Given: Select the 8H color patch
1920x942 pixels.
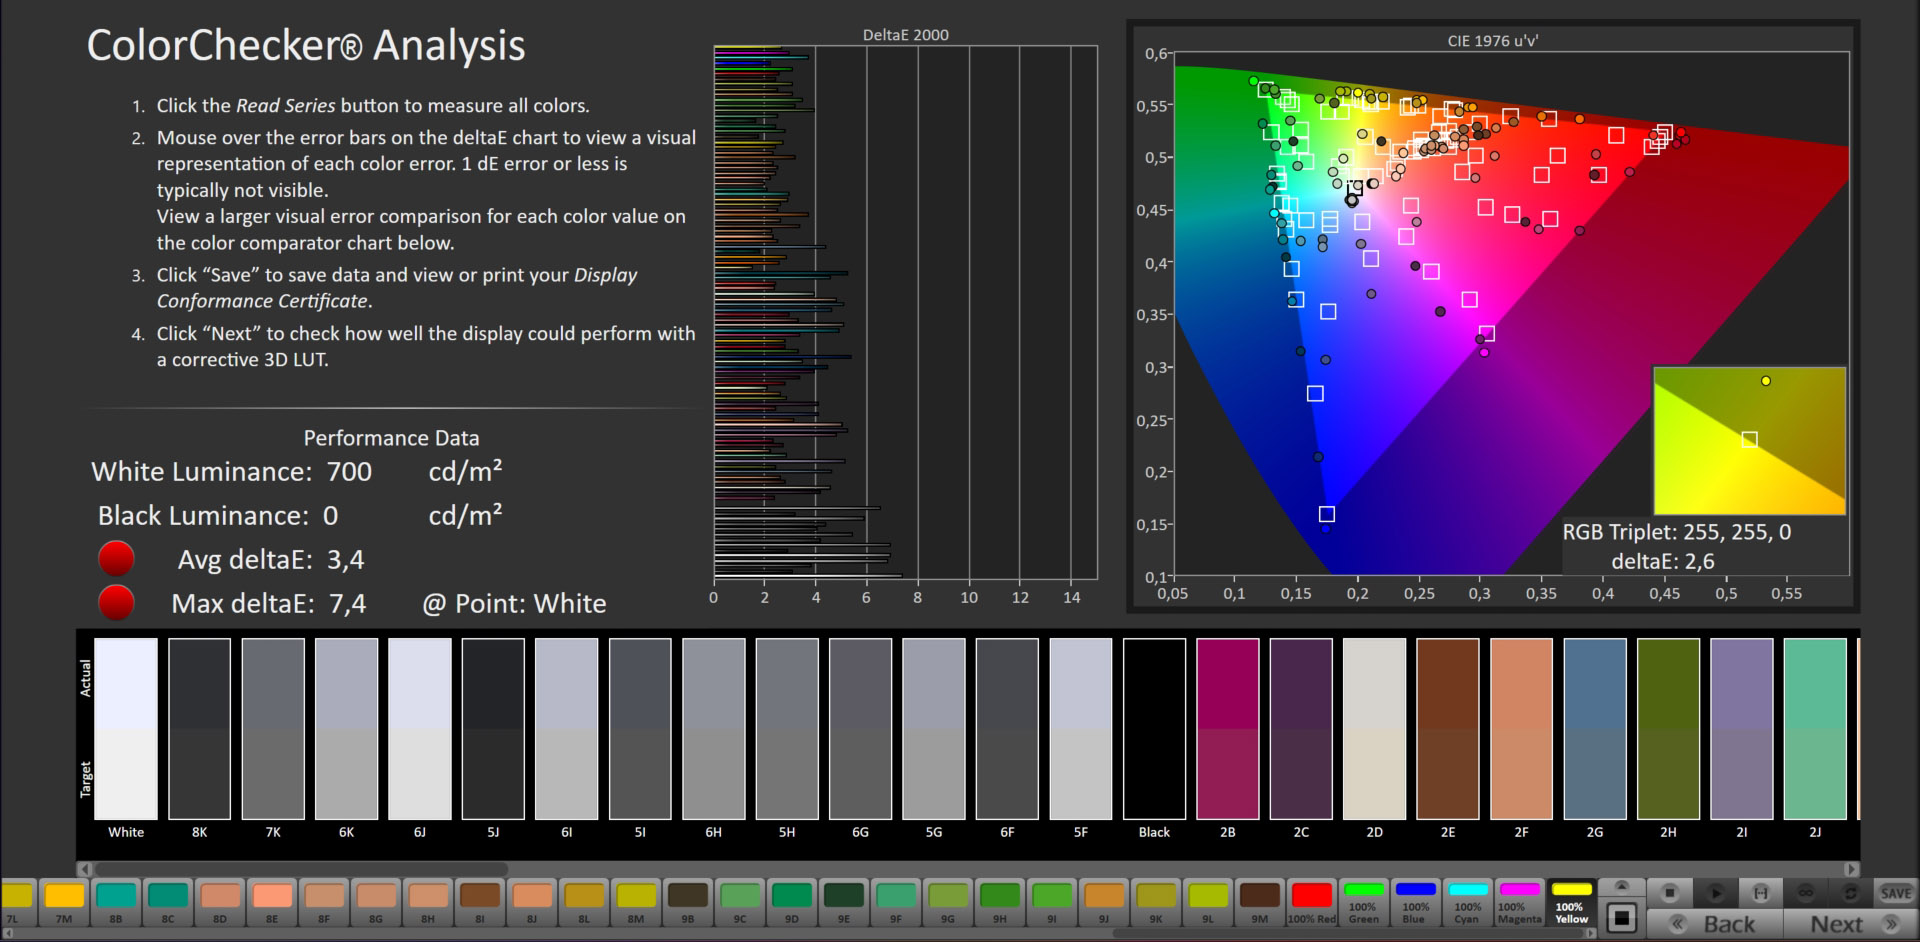Looking at the screenshot, I should (x=427, y=901).
